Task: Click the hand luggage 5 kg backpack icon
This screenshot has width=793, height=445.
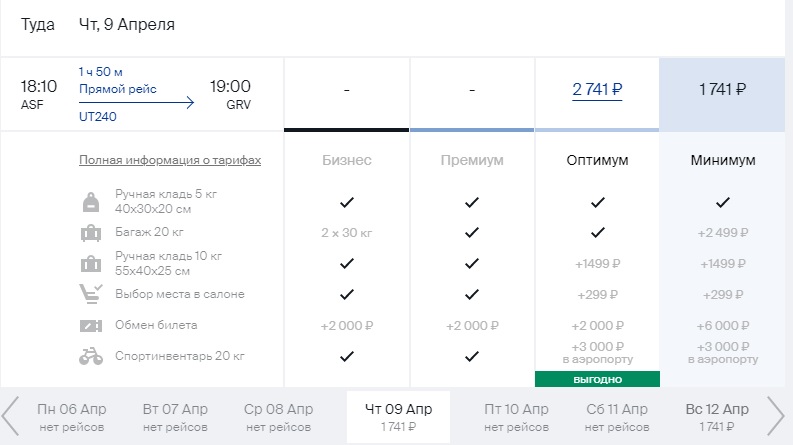Action: click(x=91, y=202)
